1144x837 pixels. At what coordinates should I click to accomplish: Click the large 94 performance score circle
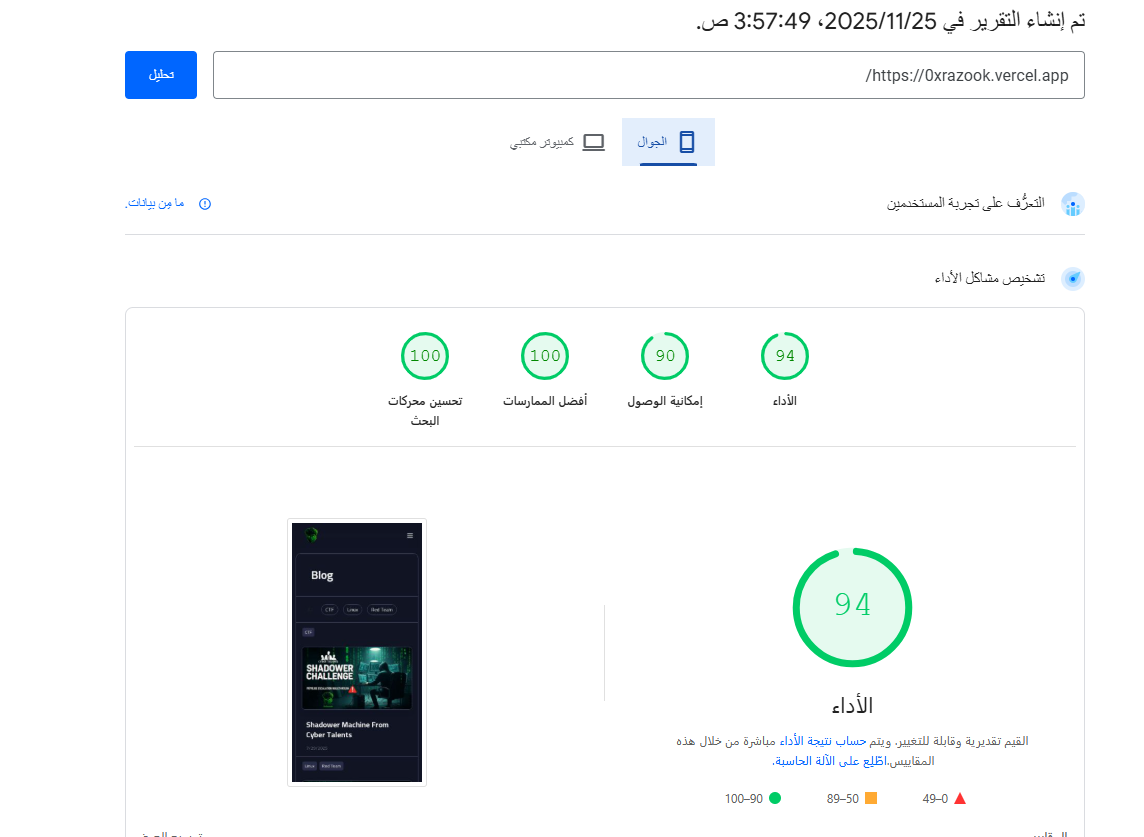click(x=852, y=607)
